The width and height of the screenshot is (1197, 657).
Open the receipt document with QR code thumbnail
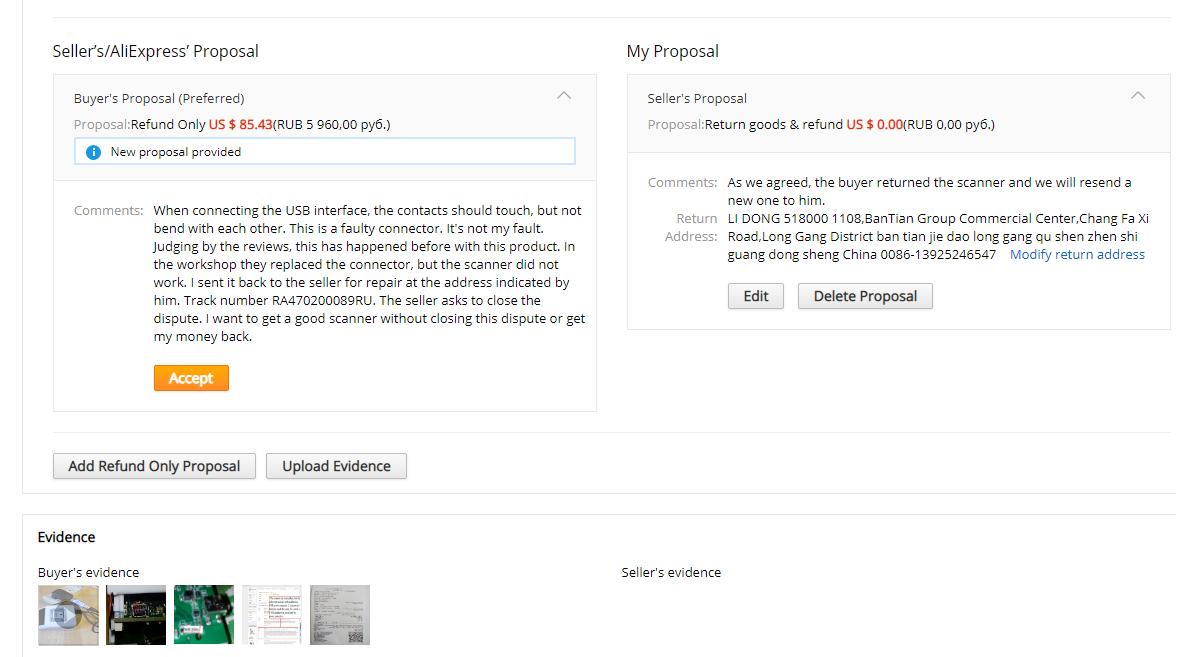coord(340,615)
